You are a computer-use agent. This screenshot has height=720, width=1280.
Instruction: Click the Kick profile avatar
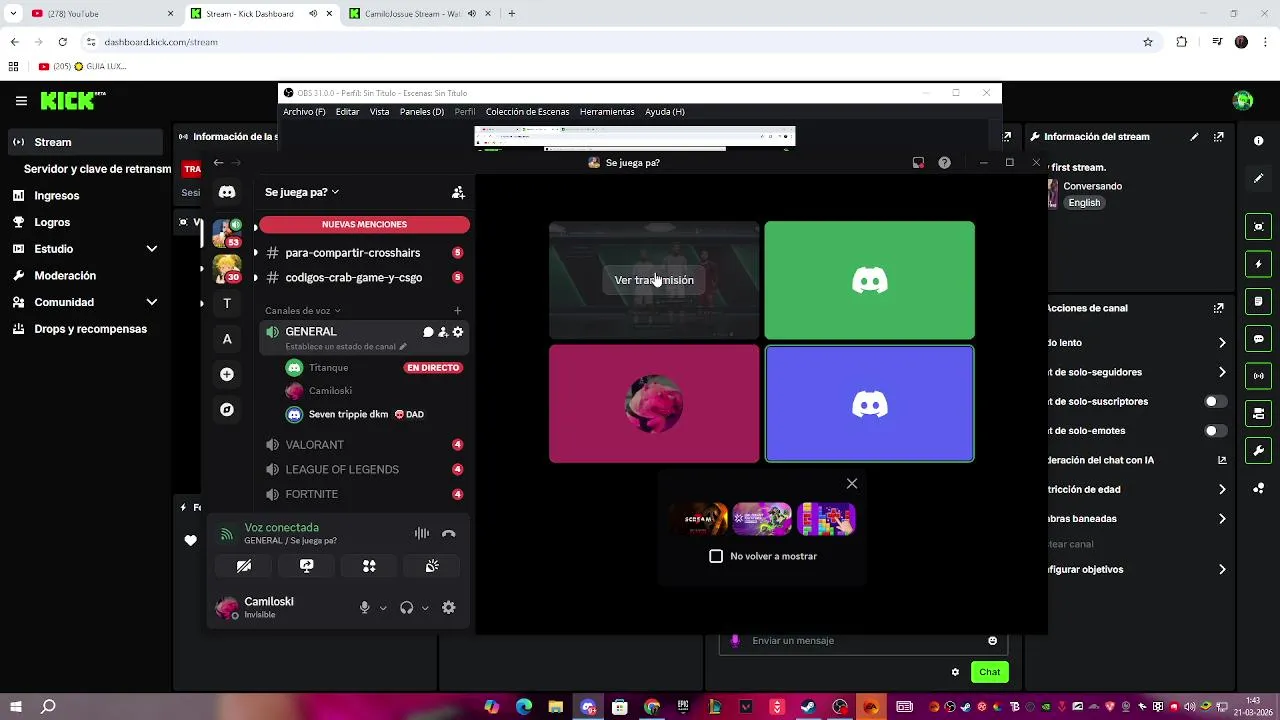pyautogui.click(x=1243, y=100)
